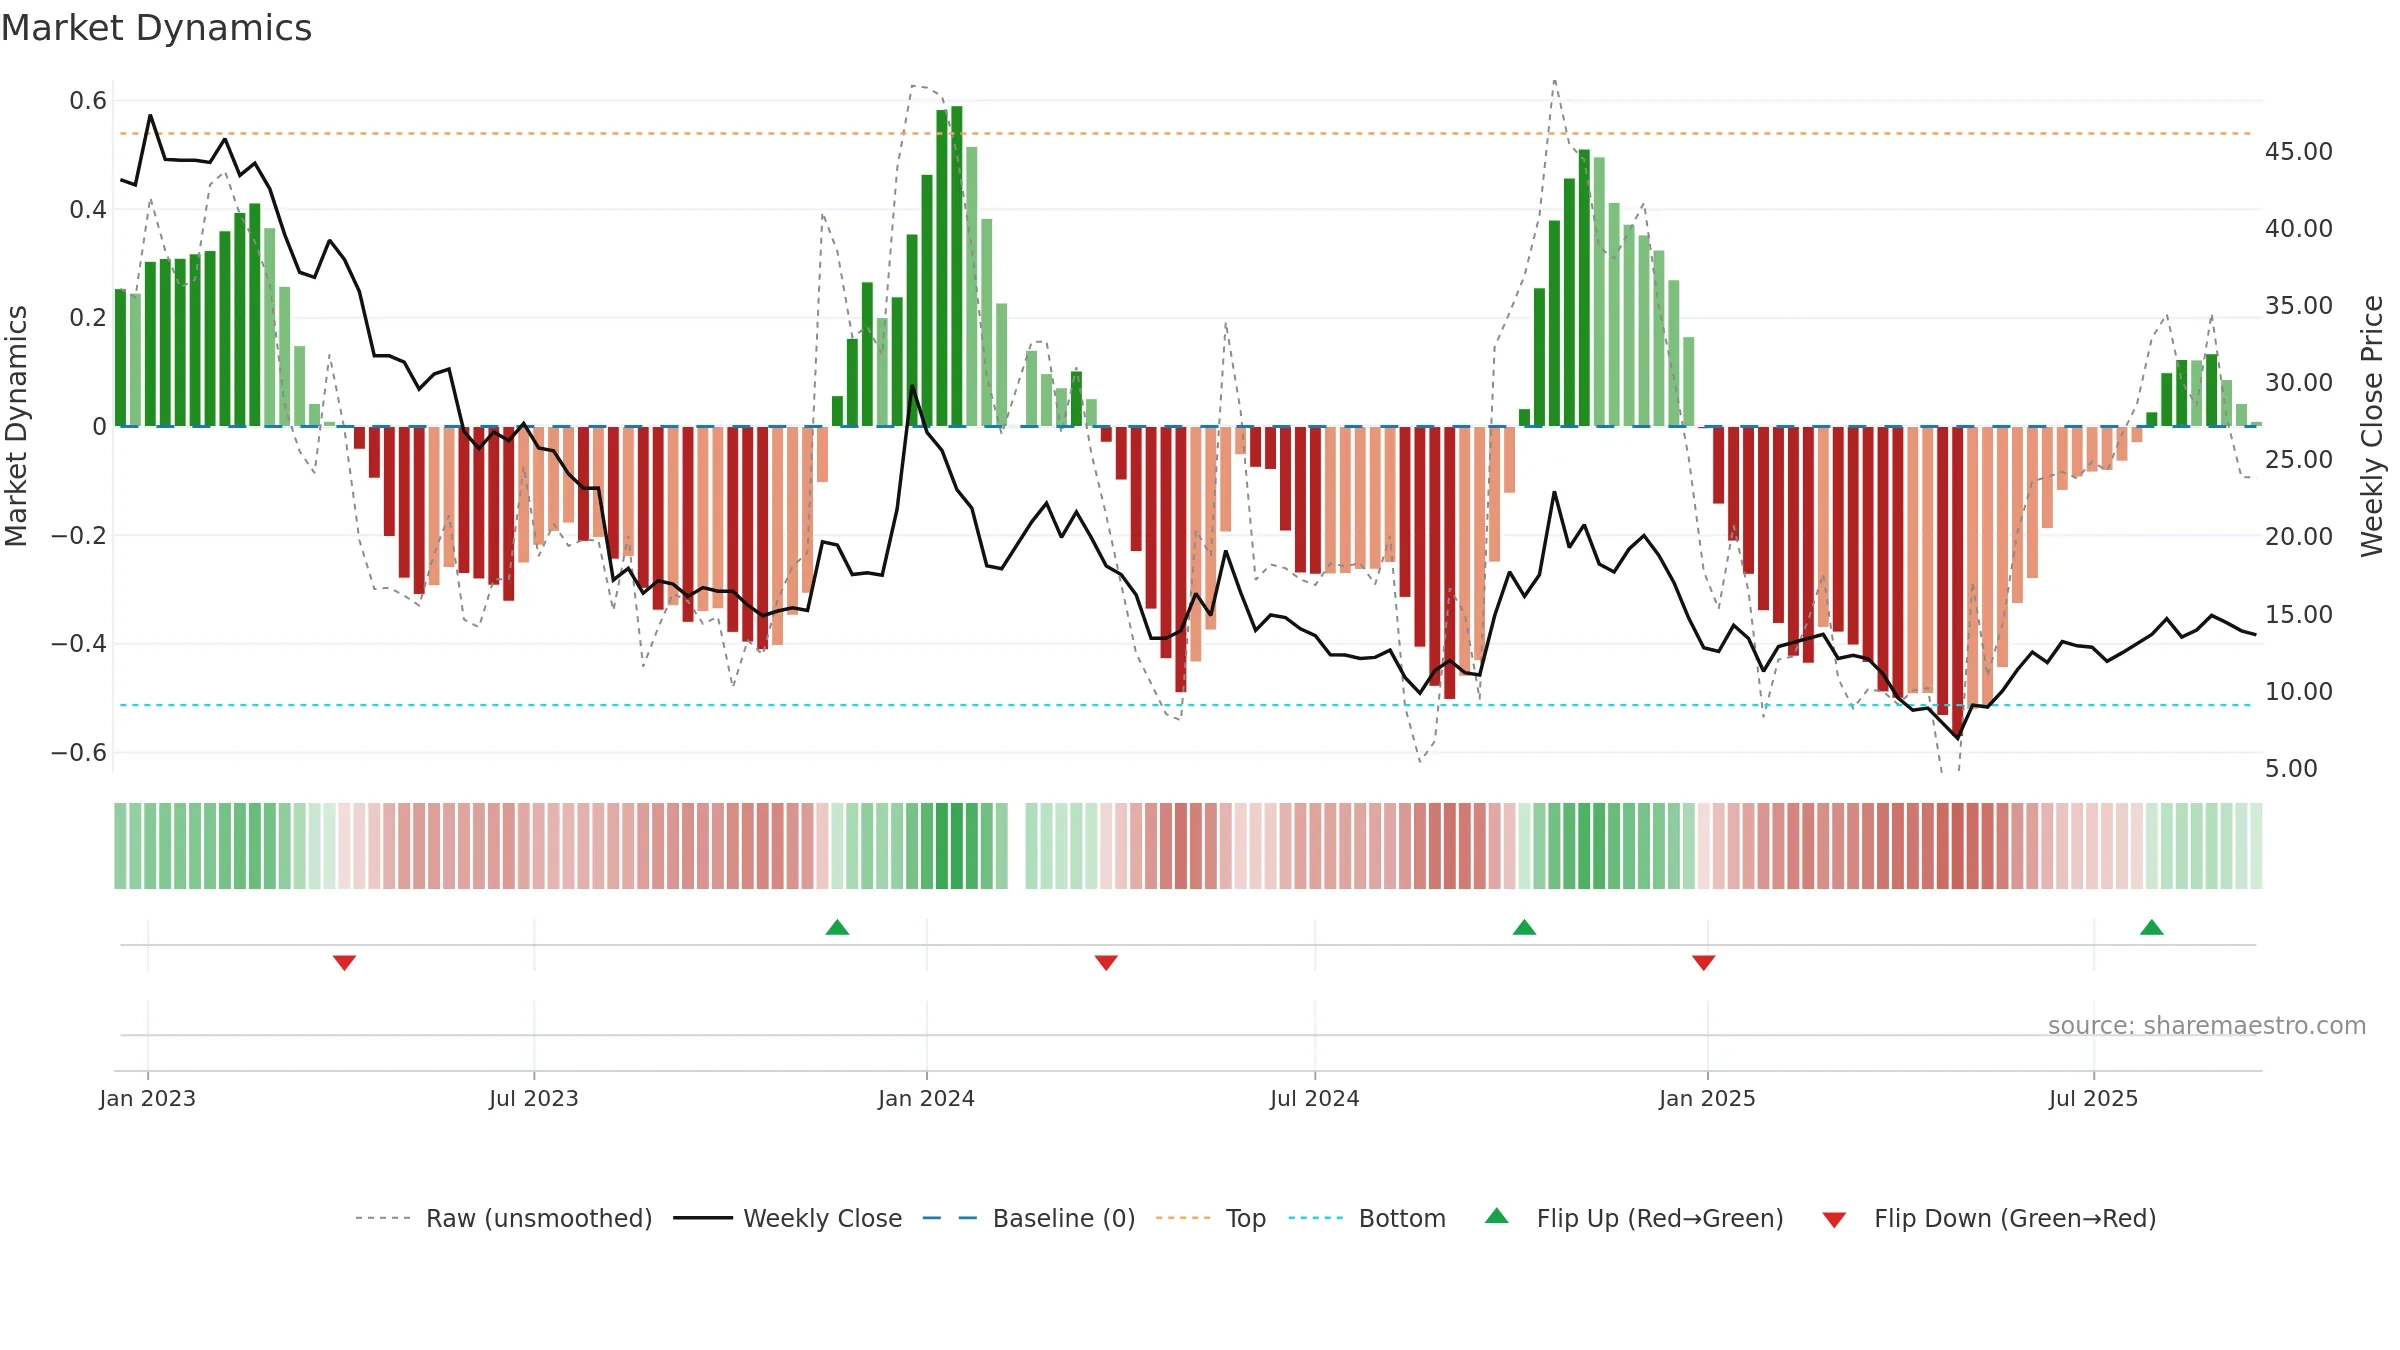Screen dimensions: 2400x1350
Task: Toggle the Bottom legend entry
Action: point(1367,1218)
